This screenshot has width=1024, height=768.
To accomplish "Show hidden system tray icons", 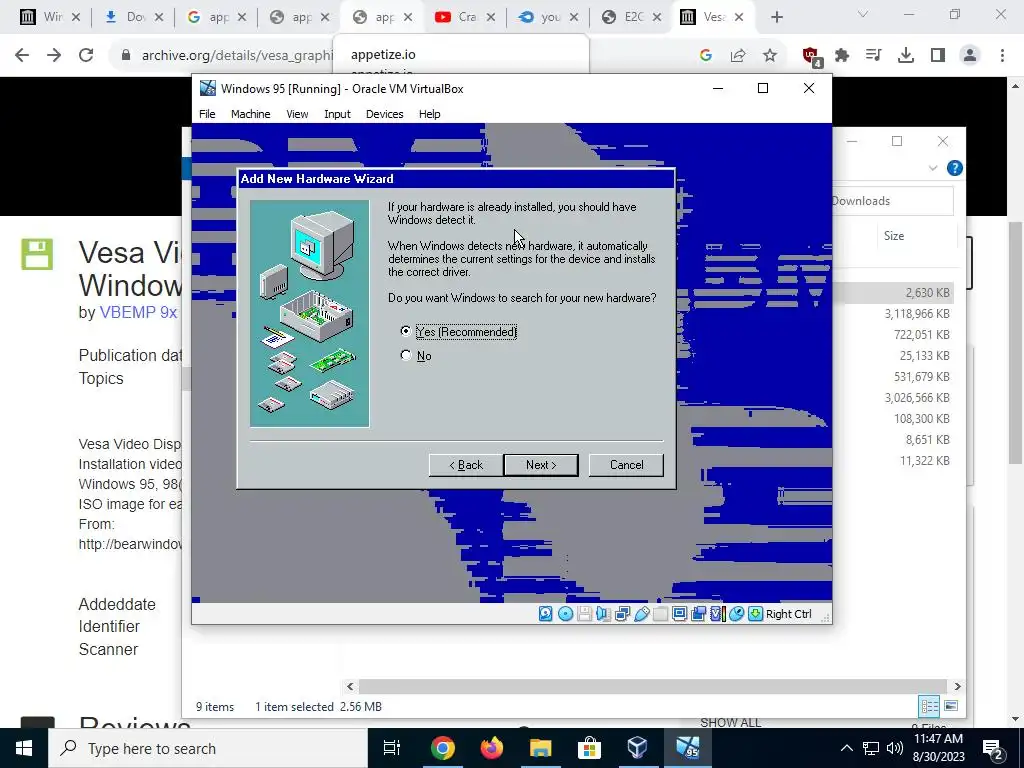I will pyautogui.click(x=846, y=748).
